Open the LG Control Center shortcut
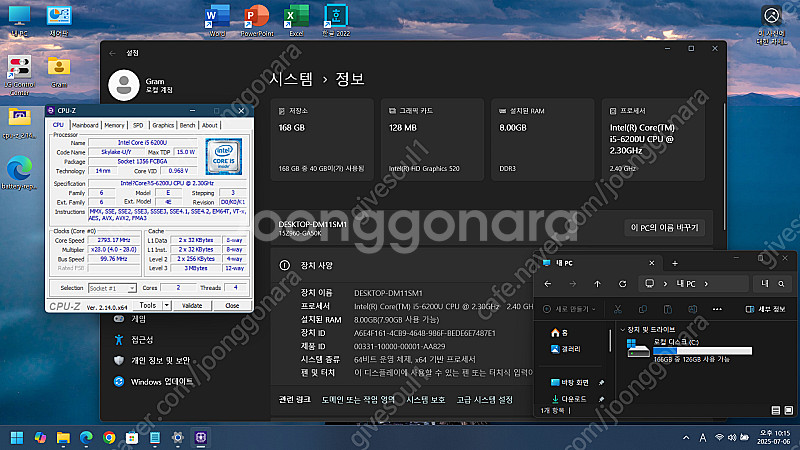Screen dimensions: 800x450 pos(19,76)
